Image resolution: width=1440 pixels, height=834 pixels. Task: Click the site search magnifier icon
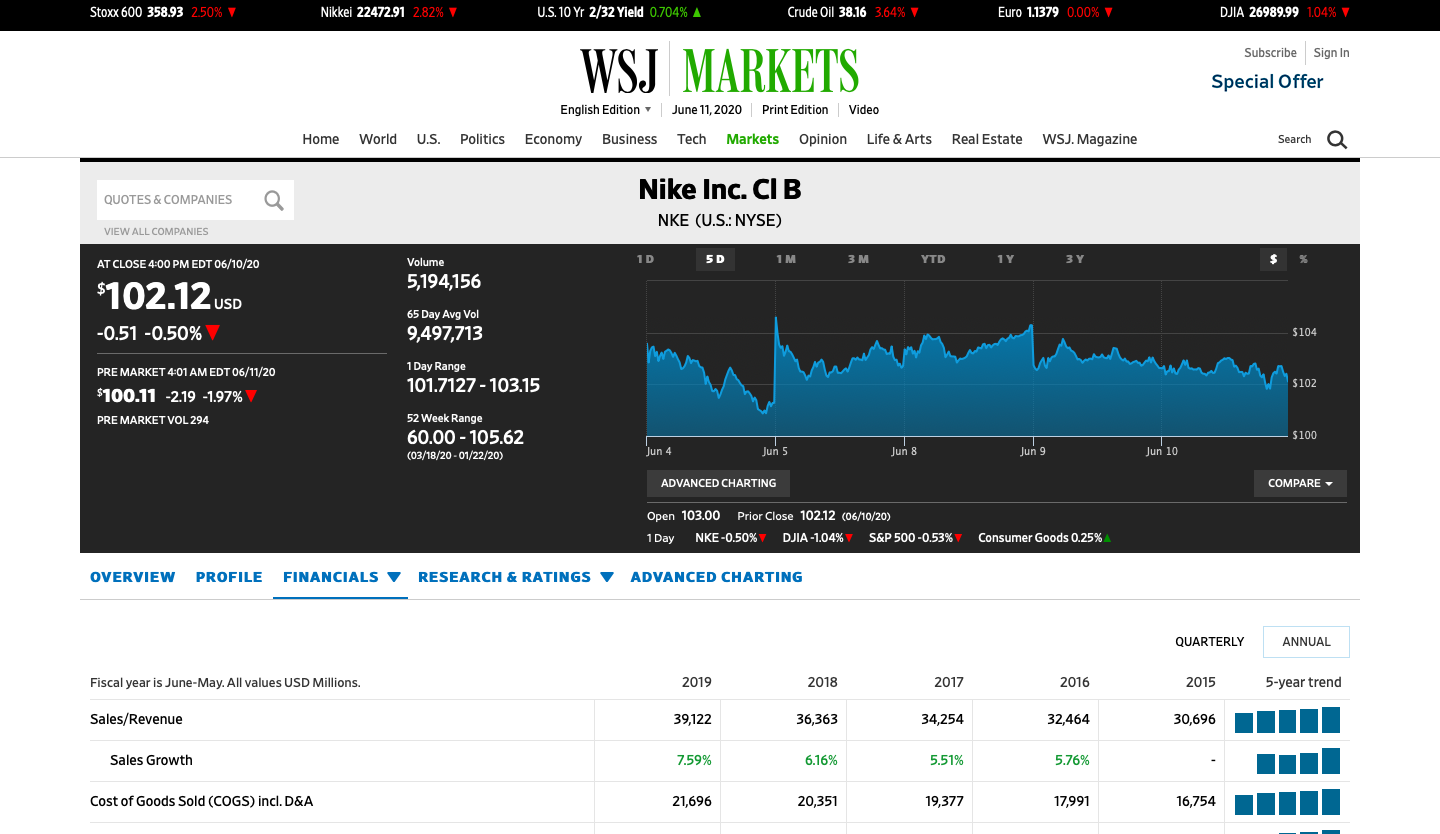tap(1337, 140)
